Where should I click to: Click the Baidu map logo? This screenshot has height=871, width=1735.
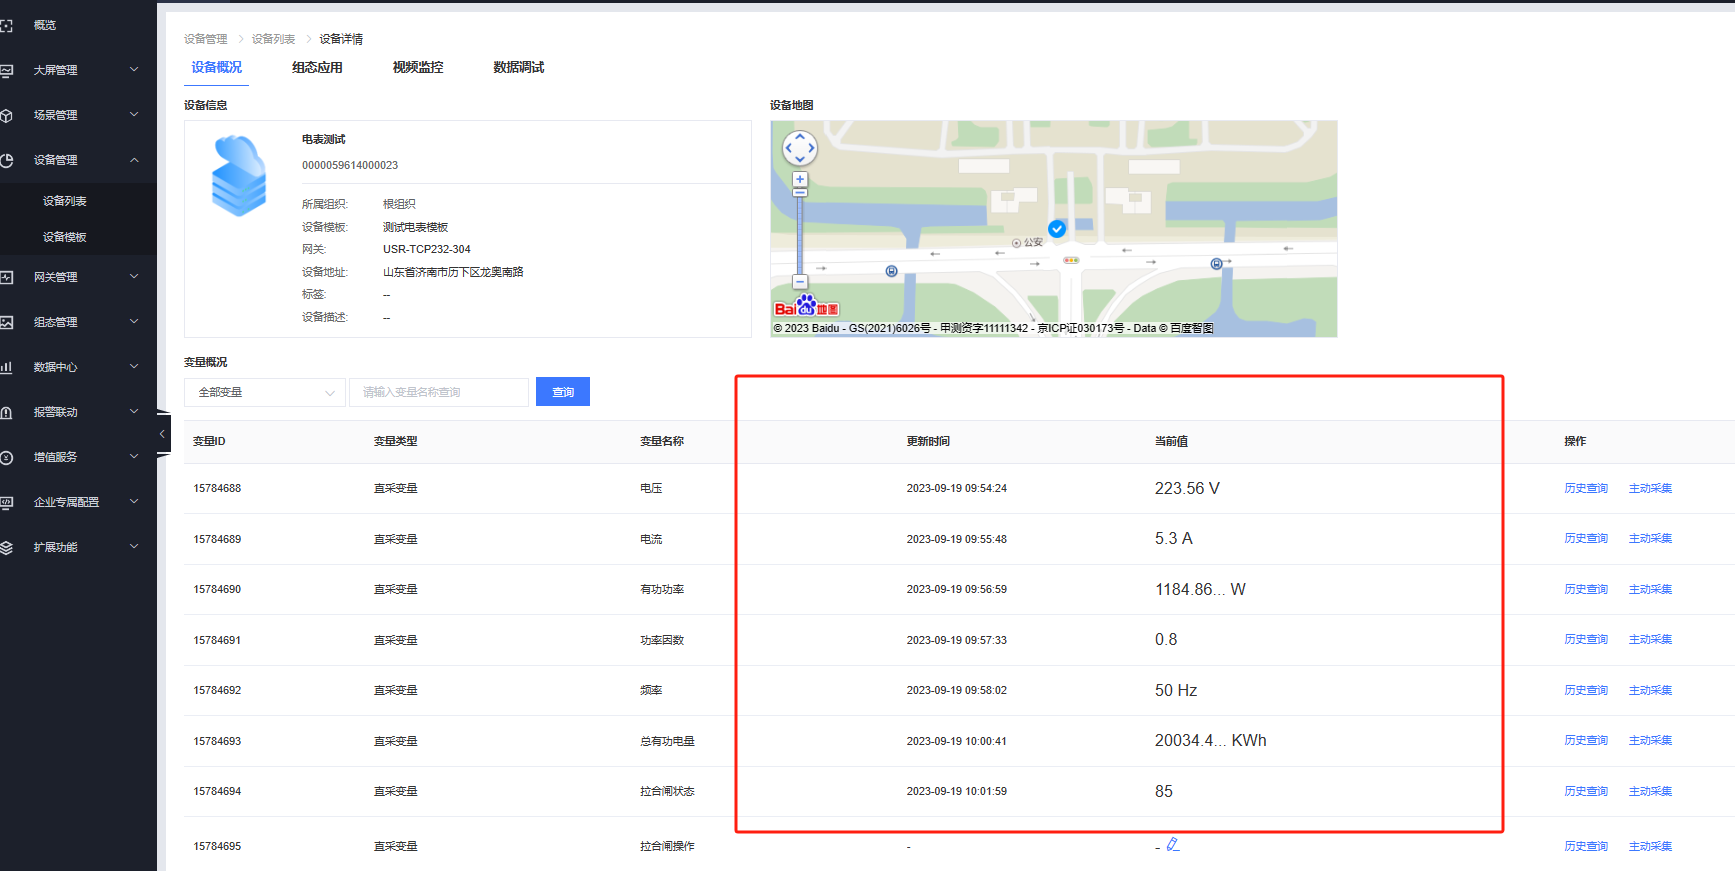[806, 307]
